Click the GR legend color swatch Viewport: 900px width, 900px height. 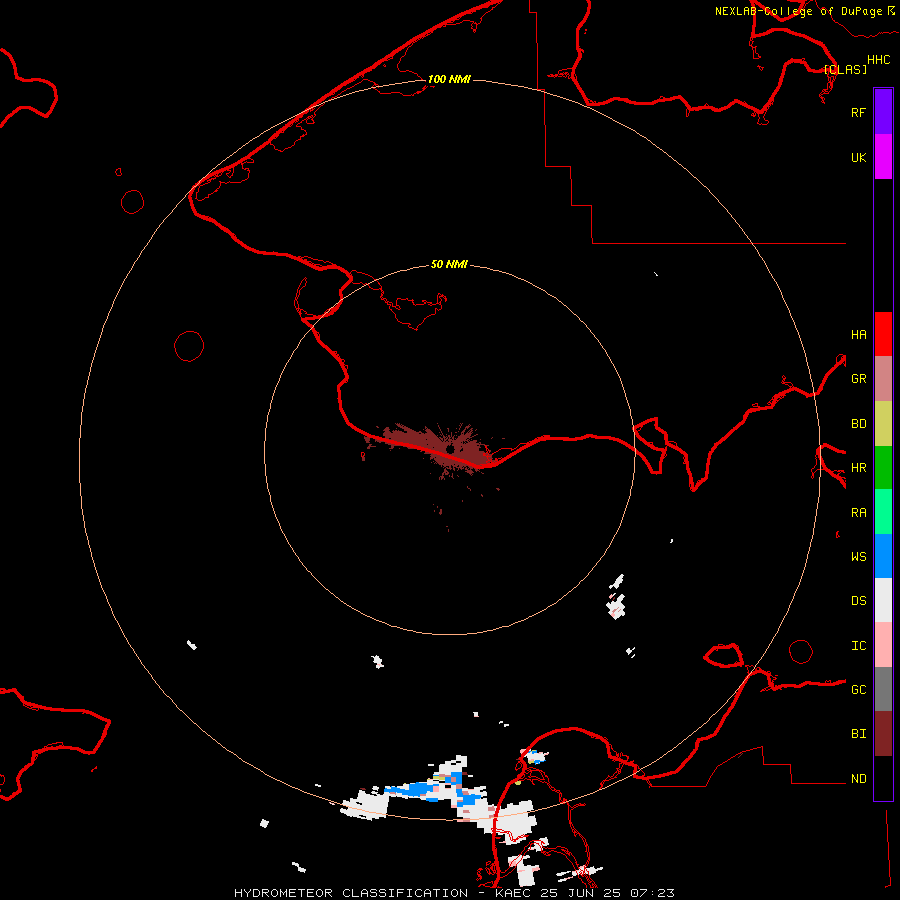click(883, 379)
